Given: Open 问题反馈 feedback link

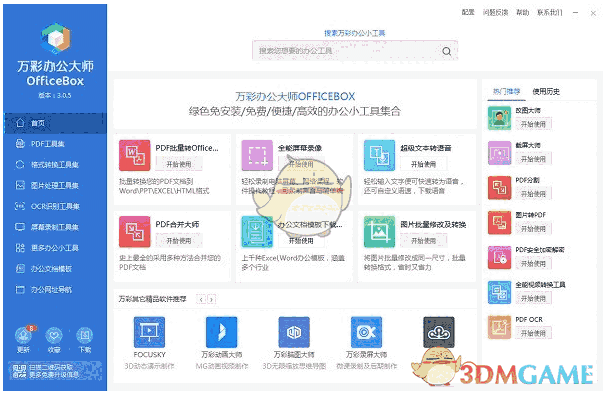Looking at the screenshot, I should point(495,13).
